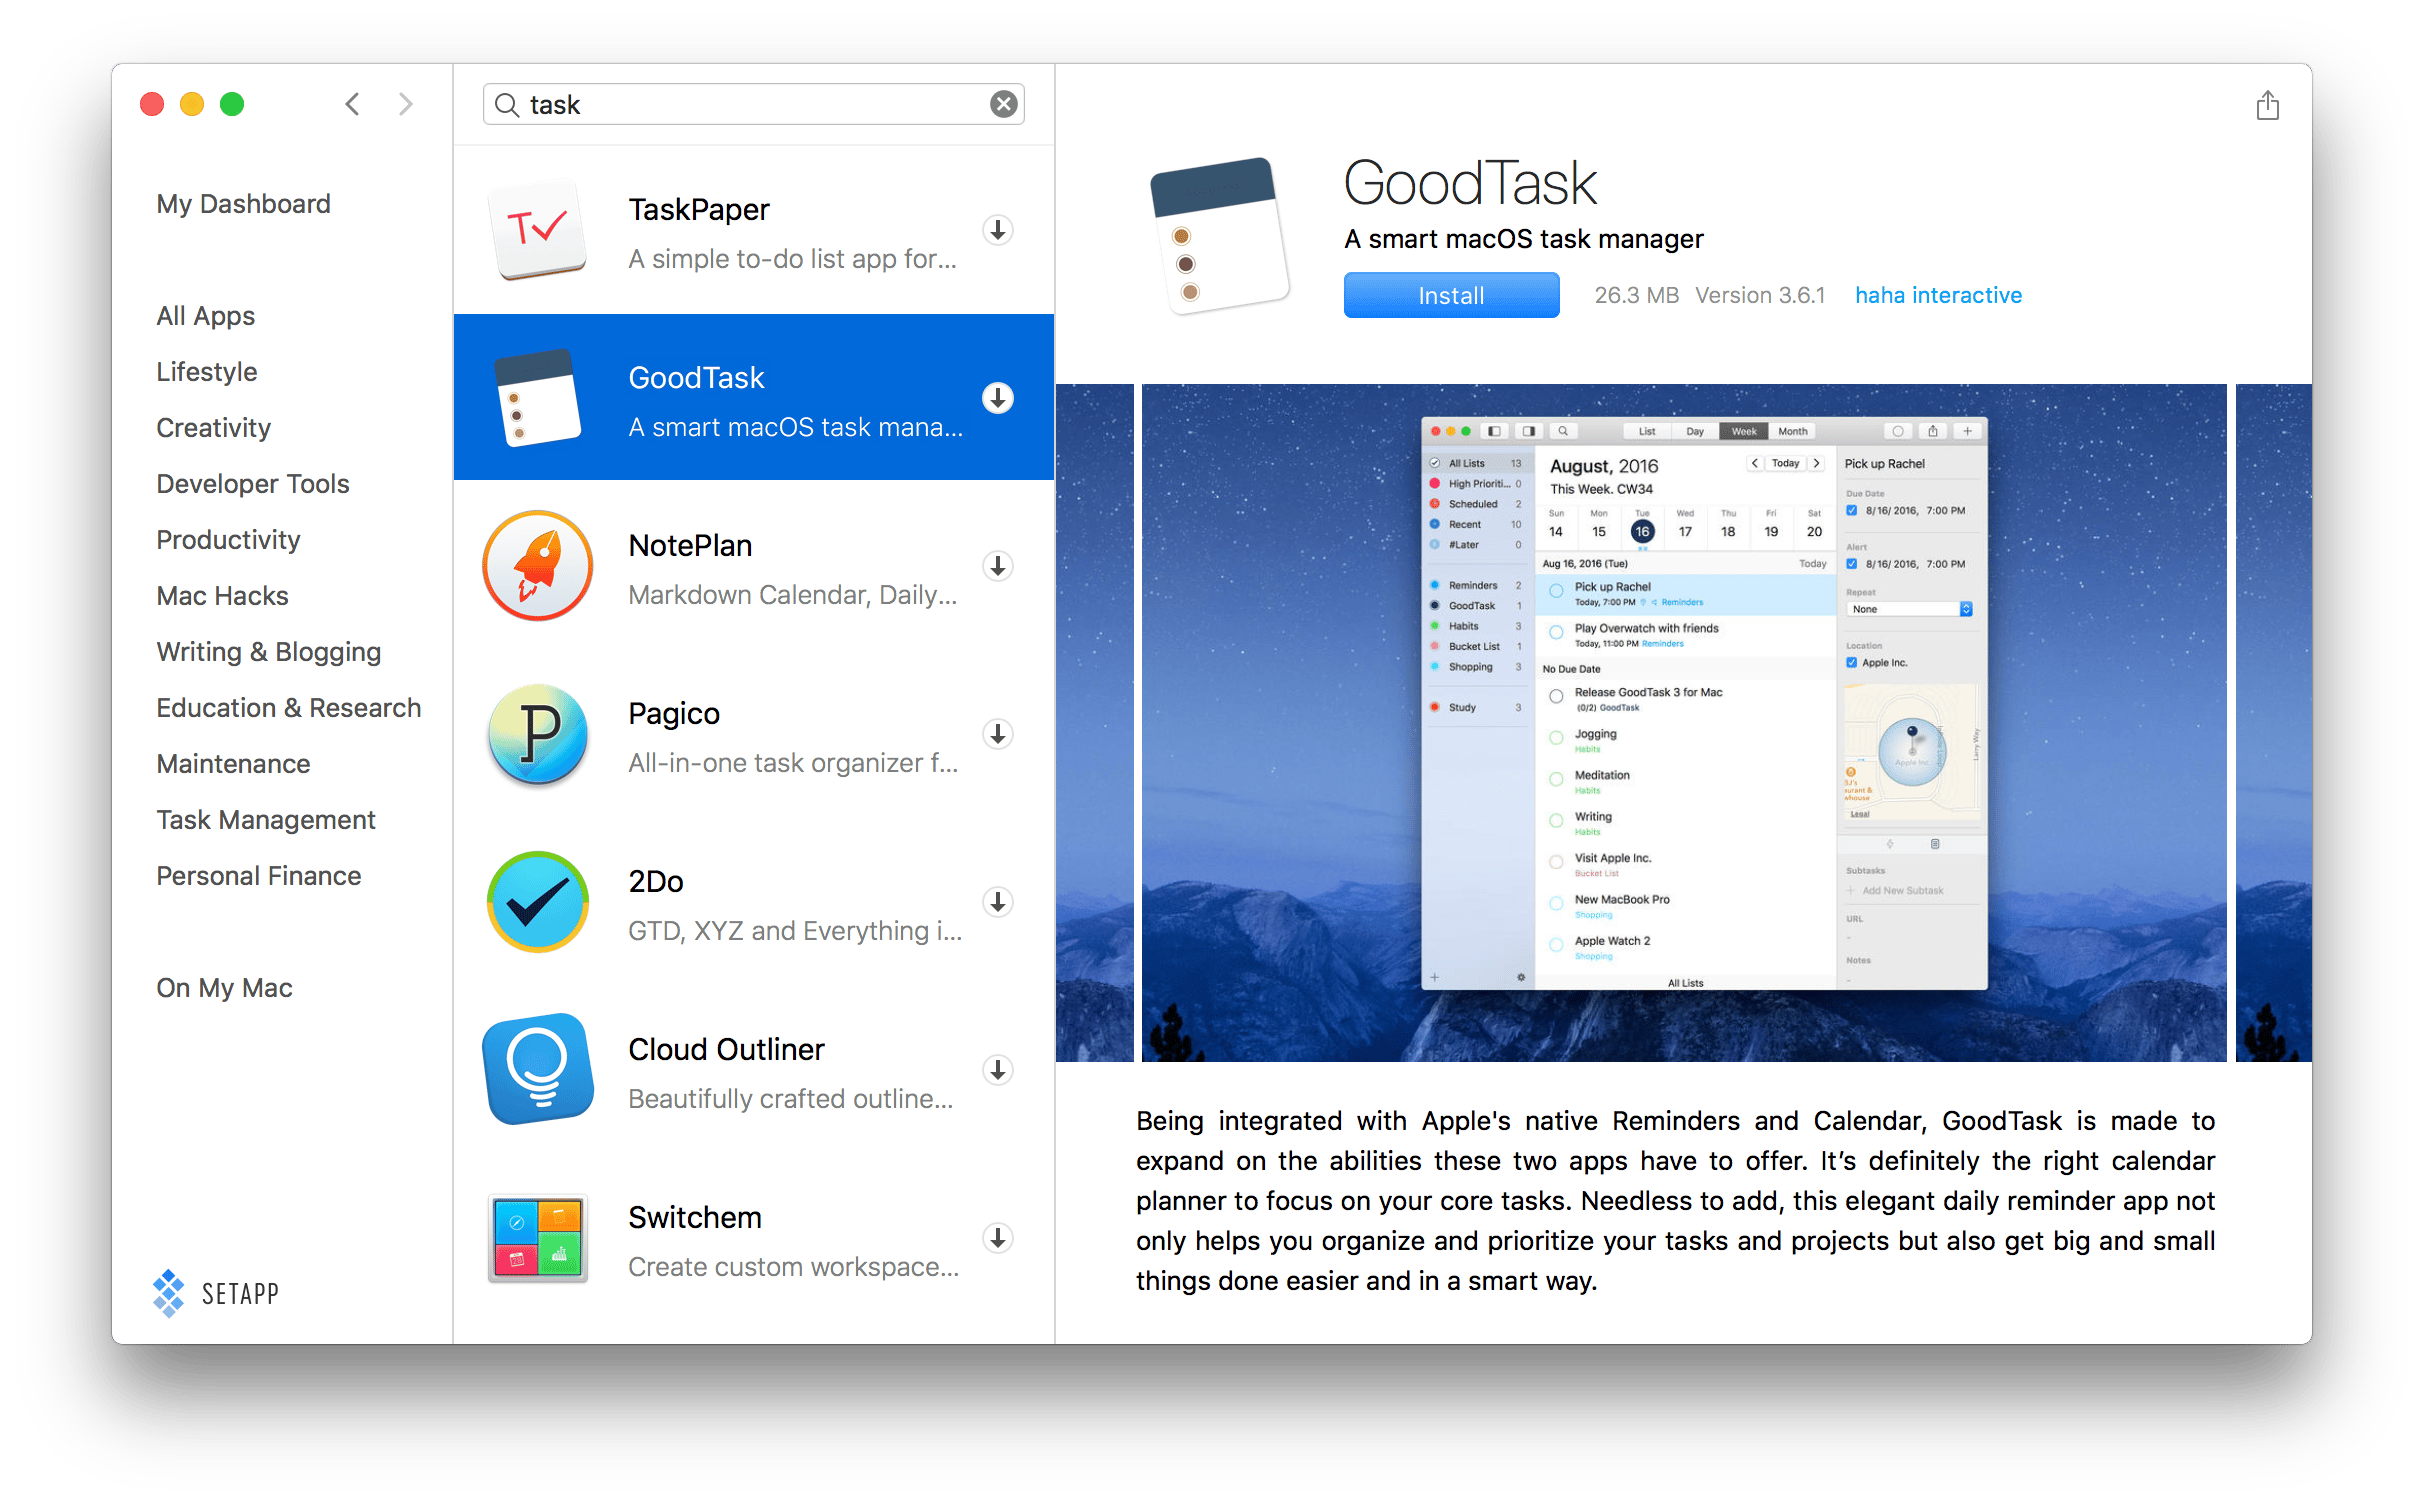
Task: Click the Version 3.6.1 text
Action: click(1760, 295)
